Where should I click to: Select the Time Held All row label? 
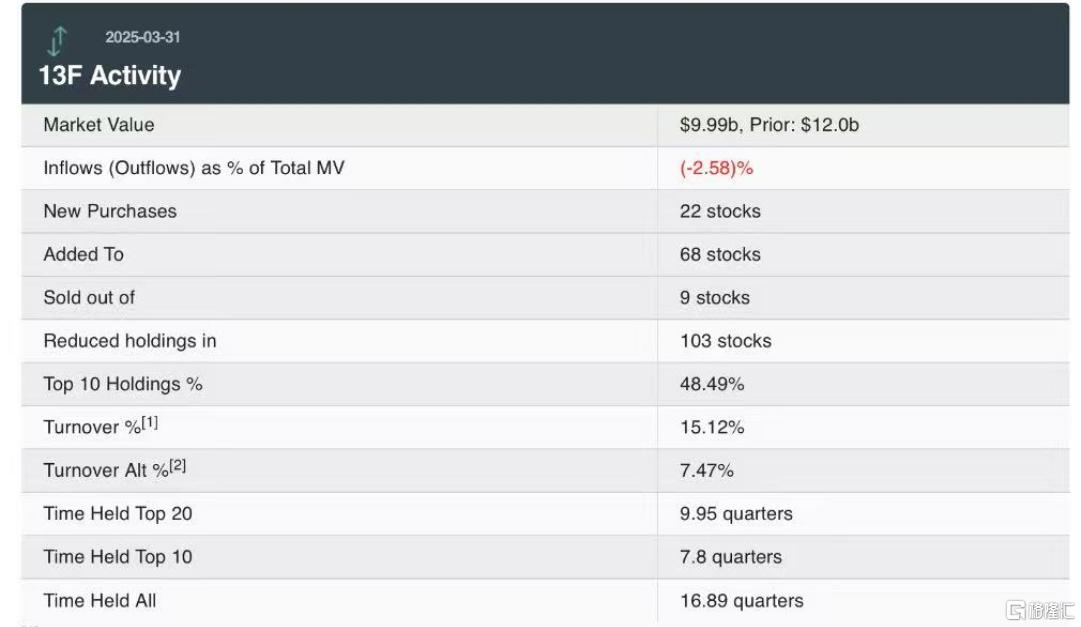point(99,601)
